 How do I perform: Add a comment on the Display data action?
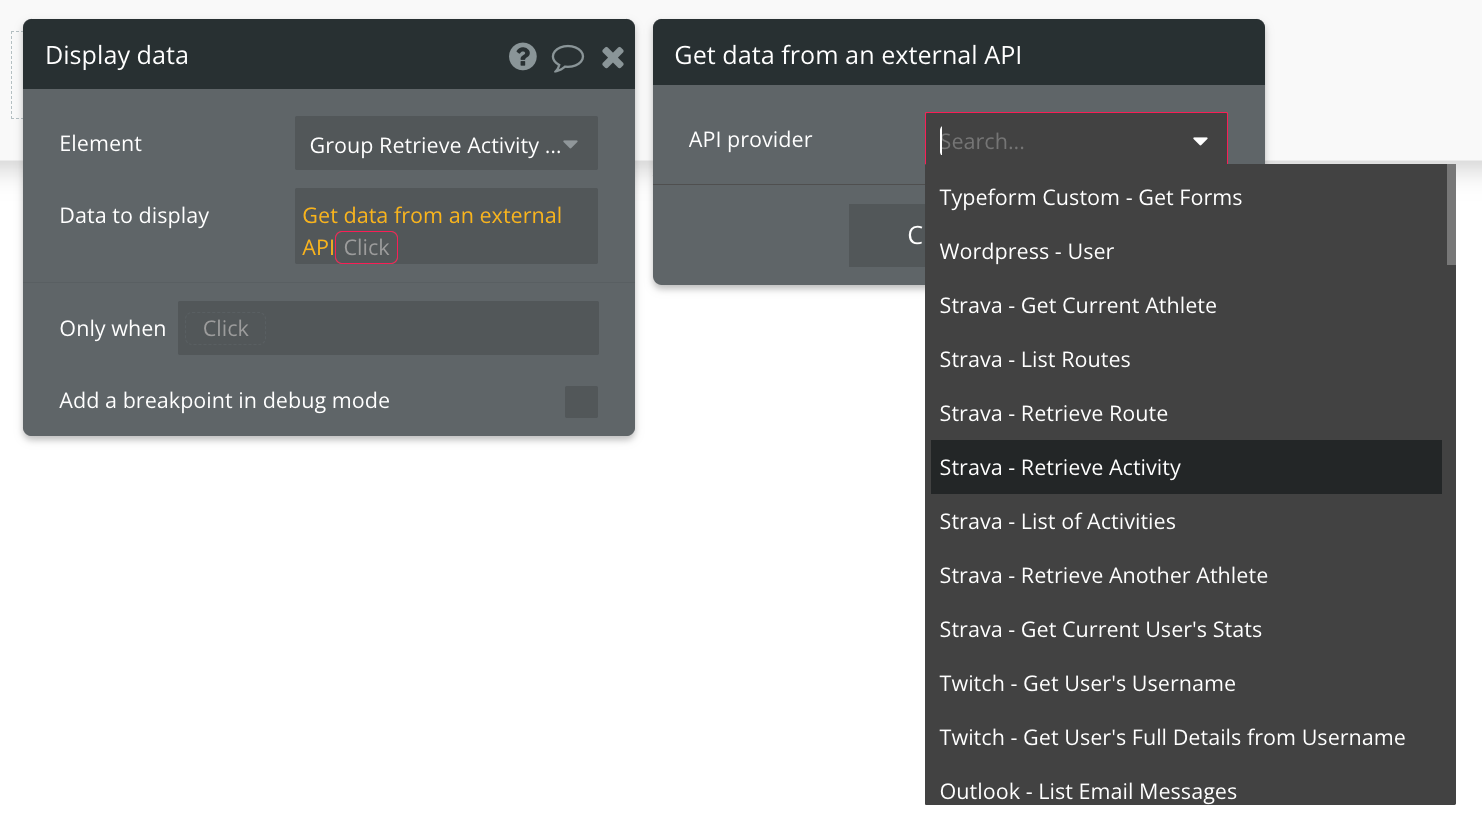coord(568,57)
